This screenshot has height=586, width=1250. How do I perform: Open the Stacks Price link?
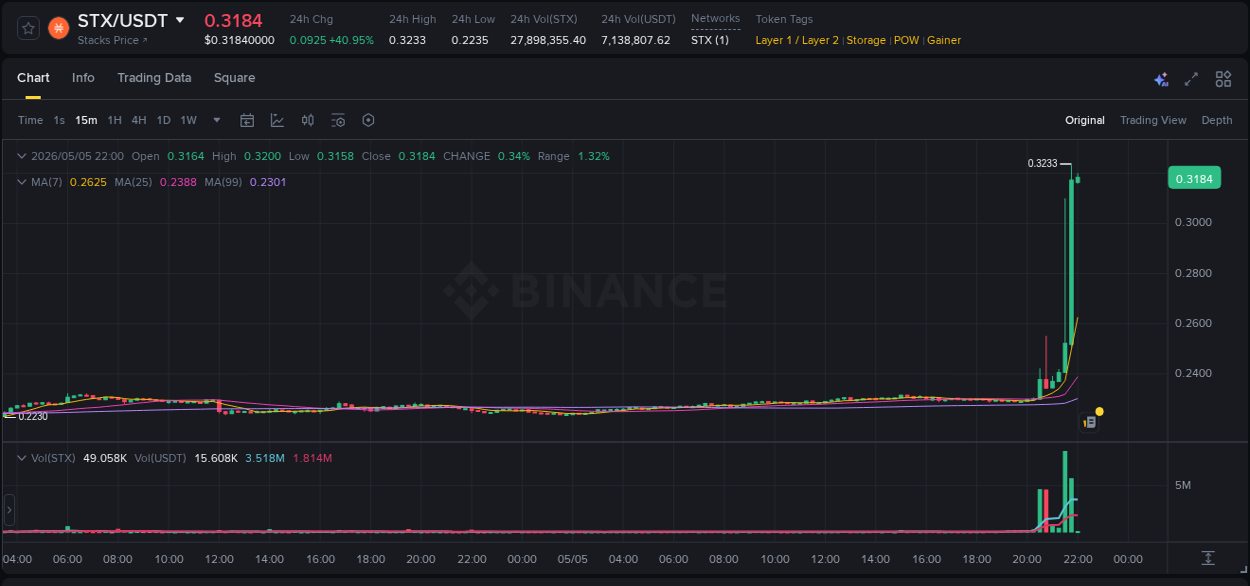coord(113,40)
